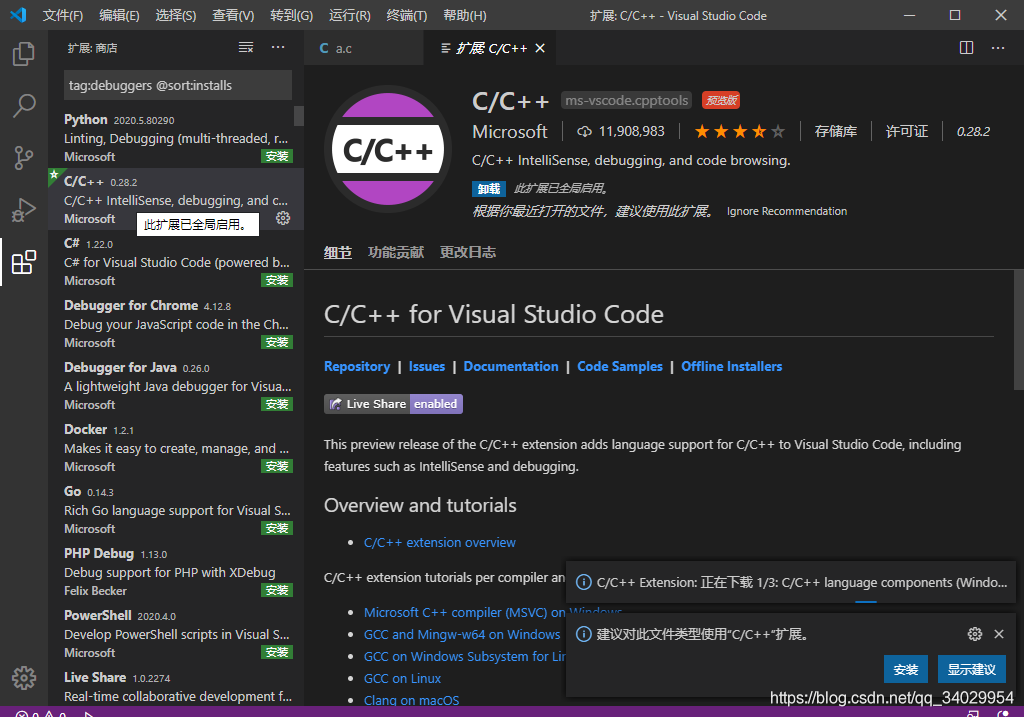The width and height of the screenshot is (1024, 717).
Task: Install the PowerShell extension
Action: click(277, 652)
